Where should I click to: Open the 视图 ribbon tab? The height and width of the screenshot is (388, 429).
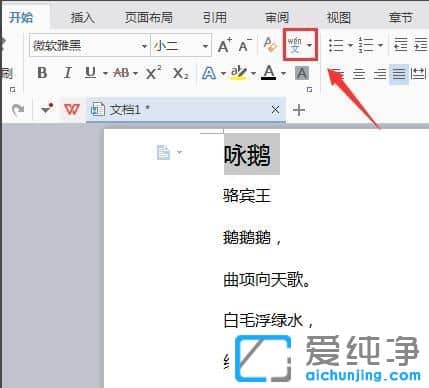tap(338, 18)
